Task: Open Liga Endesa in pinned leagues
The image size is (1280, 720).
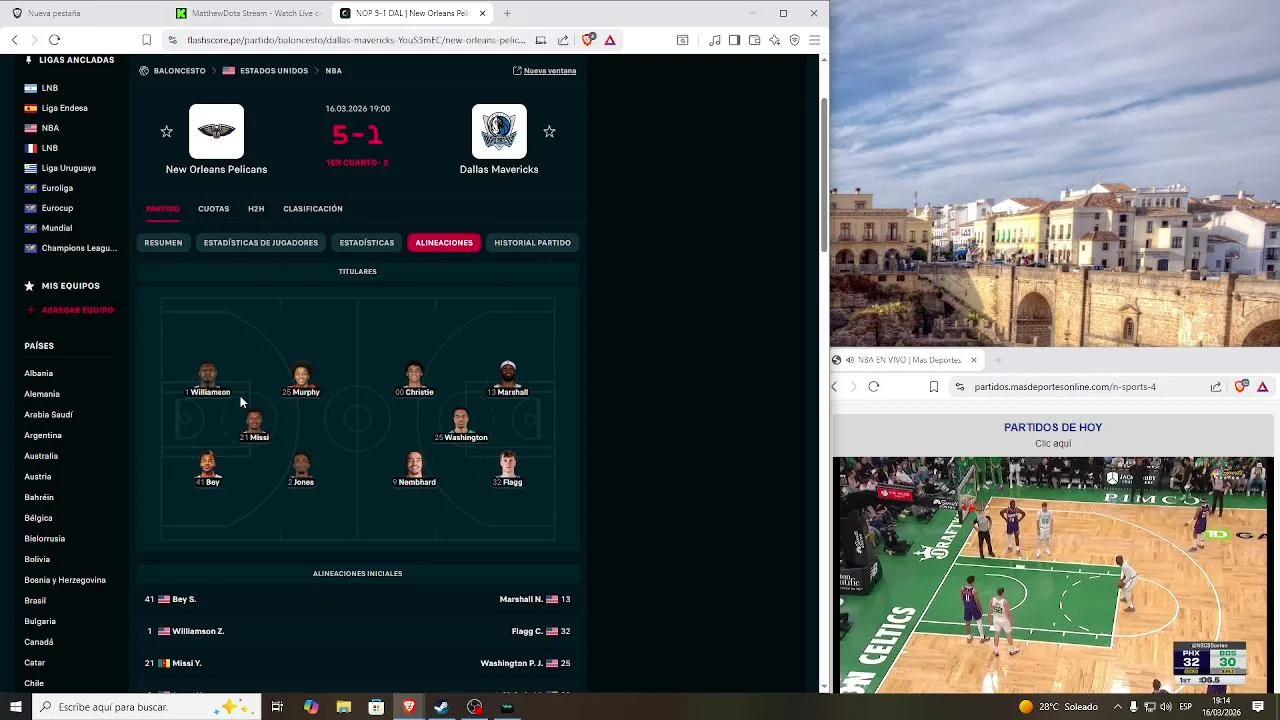Action: tap(64, 108)
